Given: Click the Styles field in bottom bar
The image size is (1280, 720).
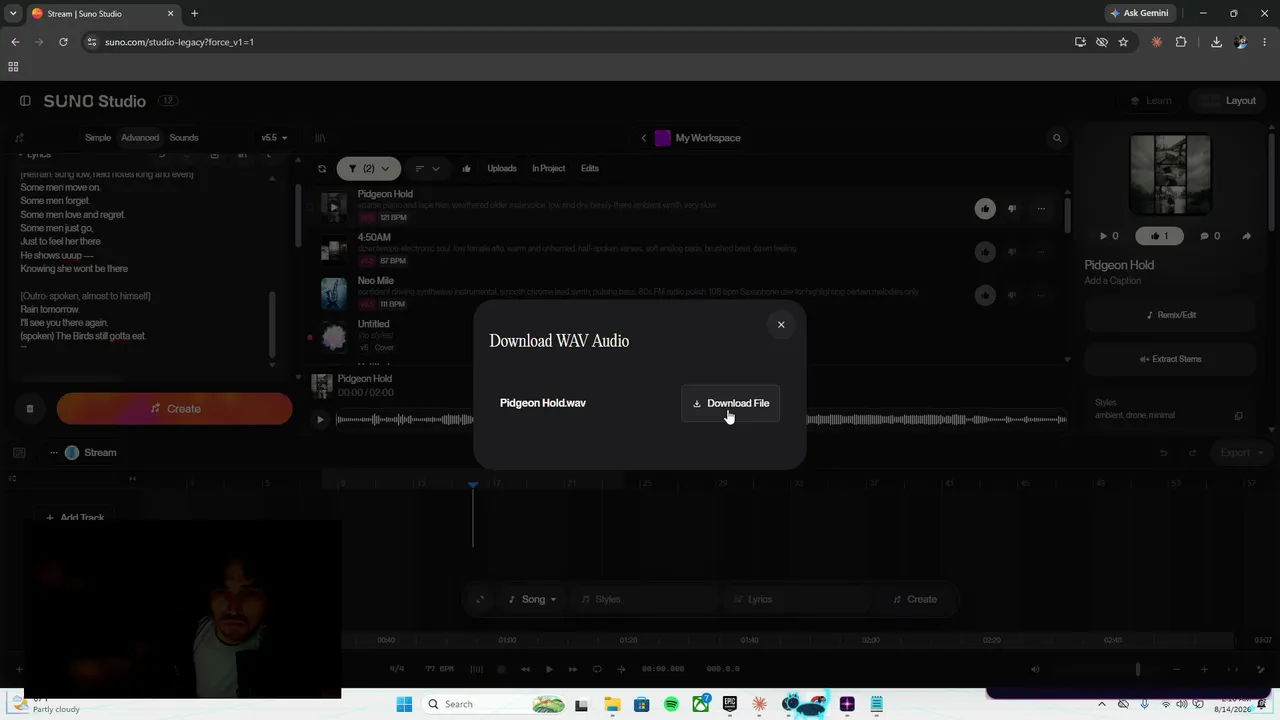Looking at the screenshot, I should 645,600.
